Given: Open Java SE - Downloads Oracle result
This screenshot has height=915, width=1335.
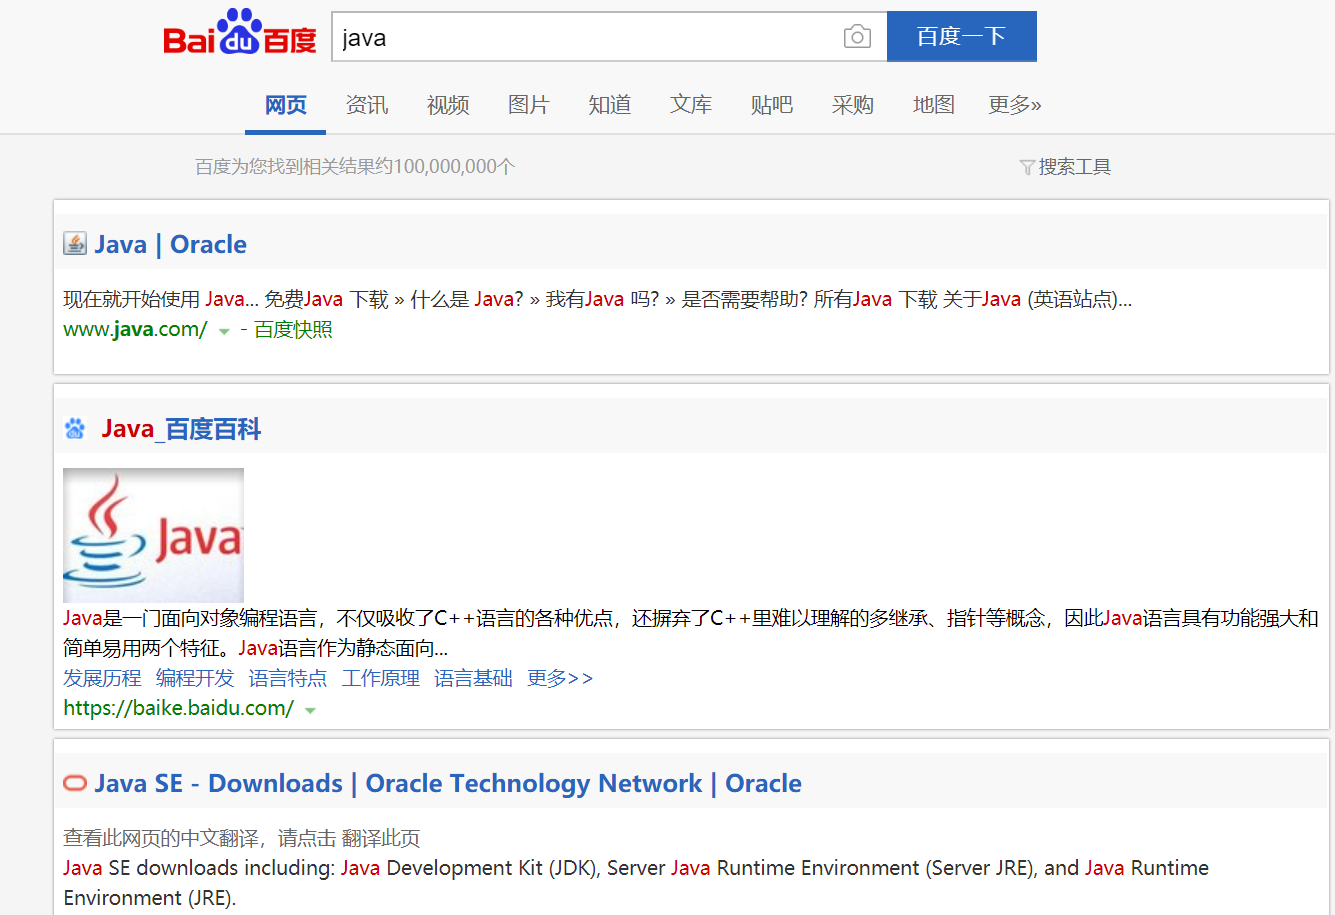Looking at the screenshot, I should 448,783.
